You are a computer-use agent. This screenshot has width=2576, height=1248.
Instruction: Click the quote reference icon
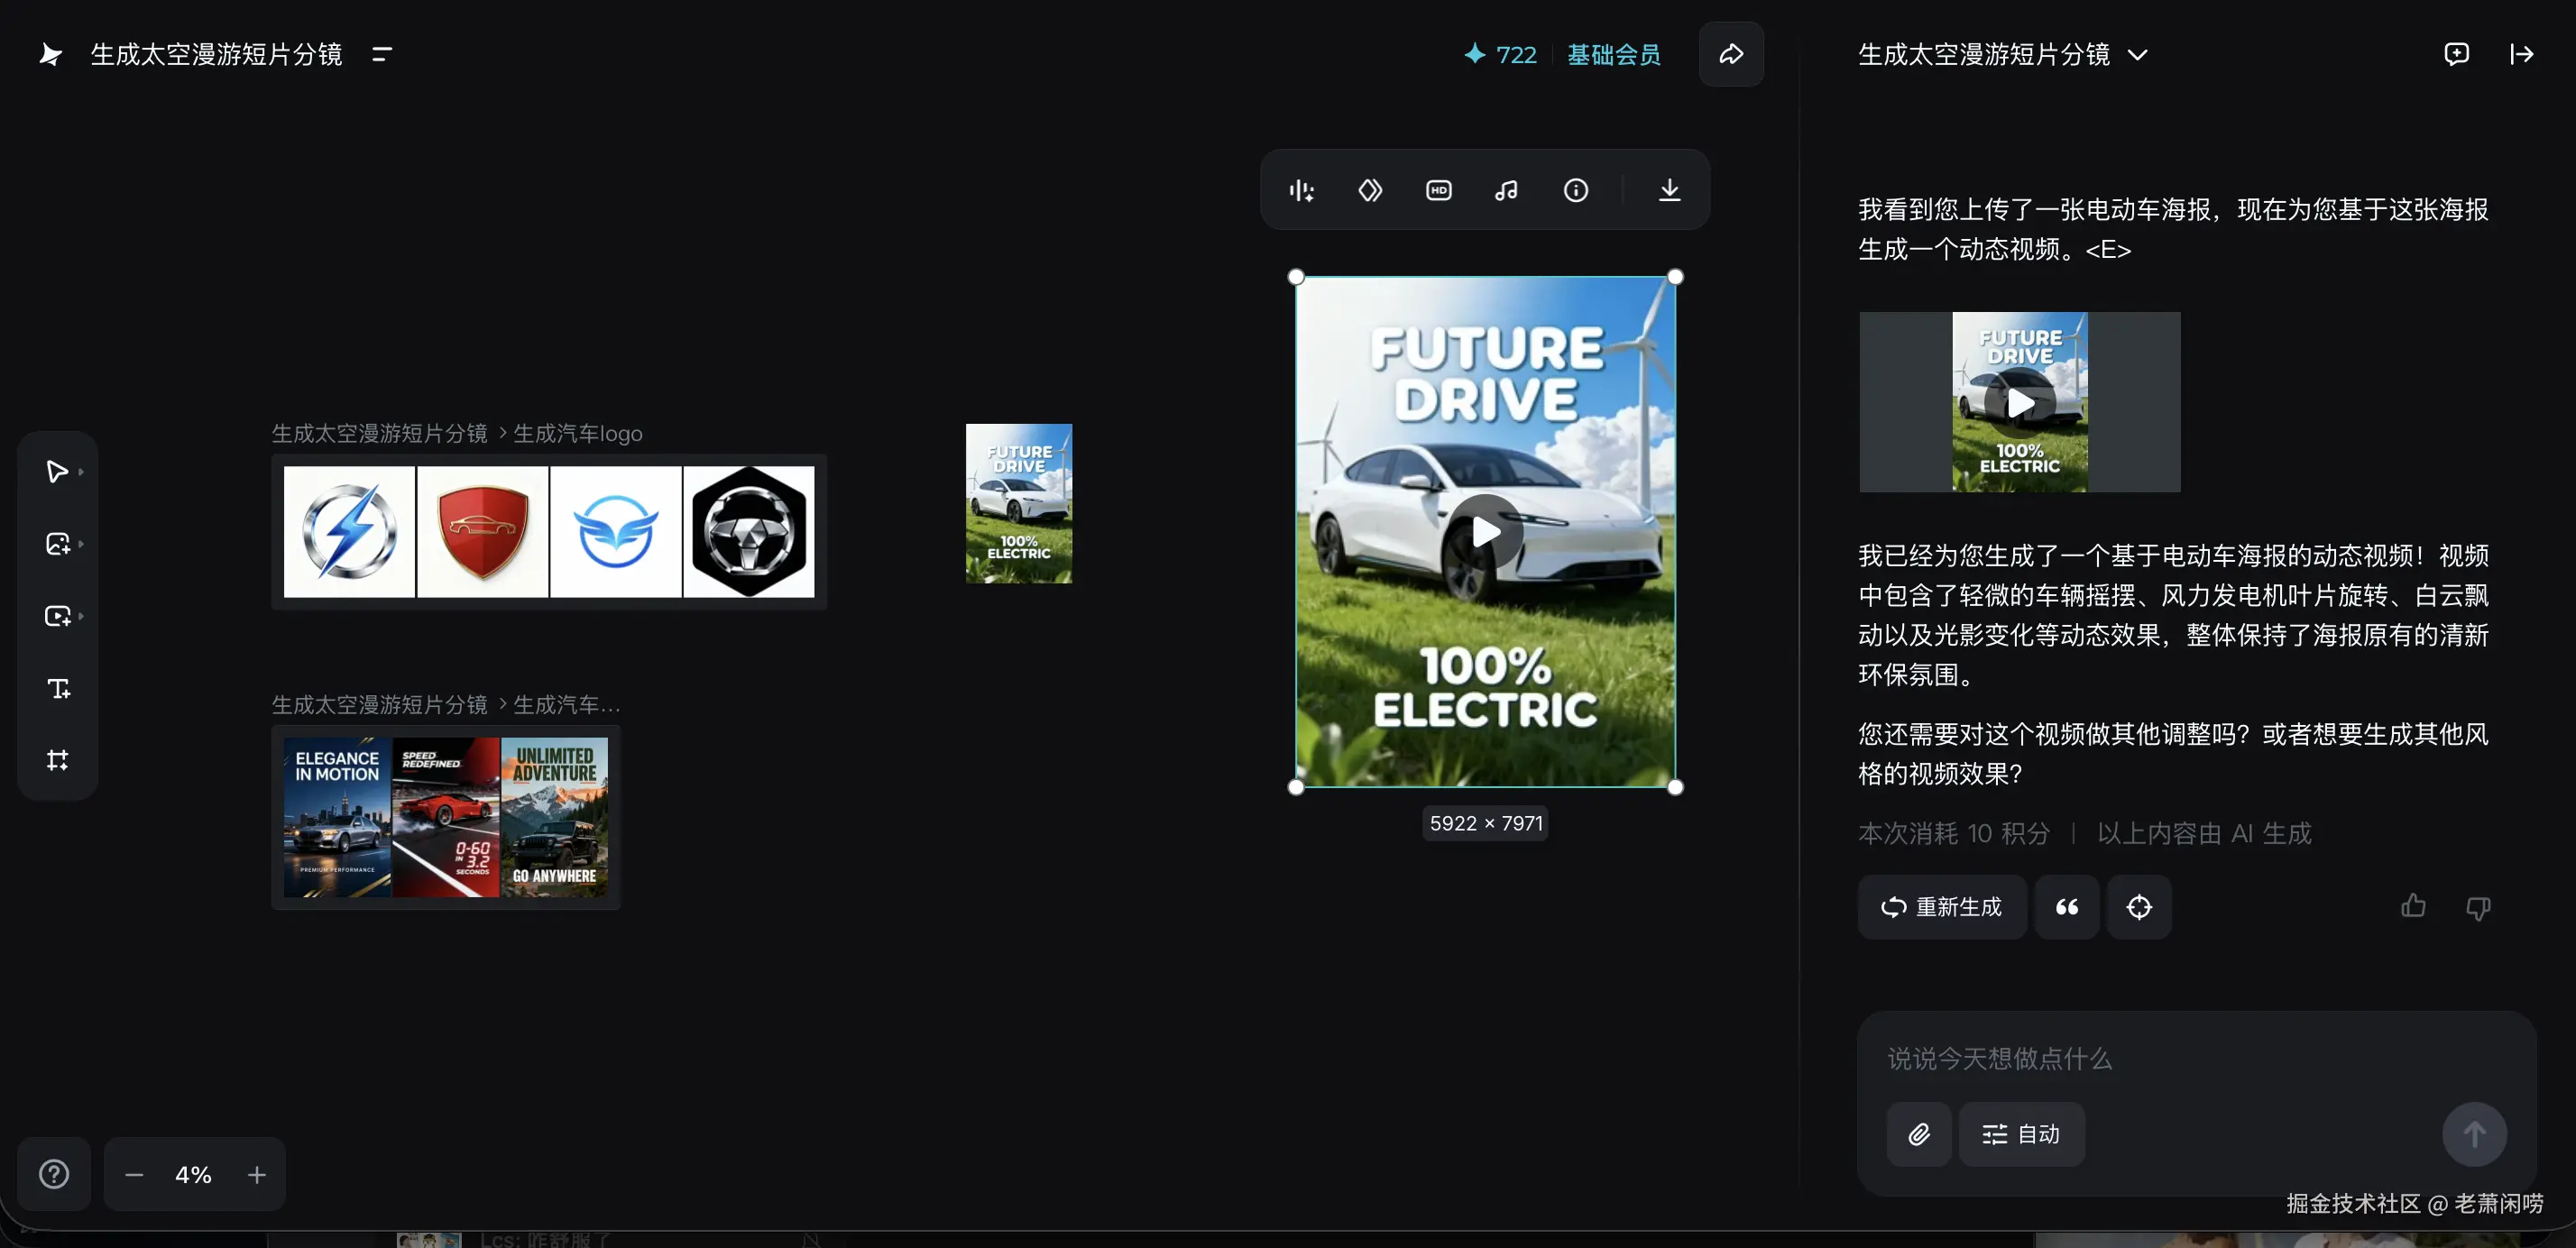[x=2066, y=907]
